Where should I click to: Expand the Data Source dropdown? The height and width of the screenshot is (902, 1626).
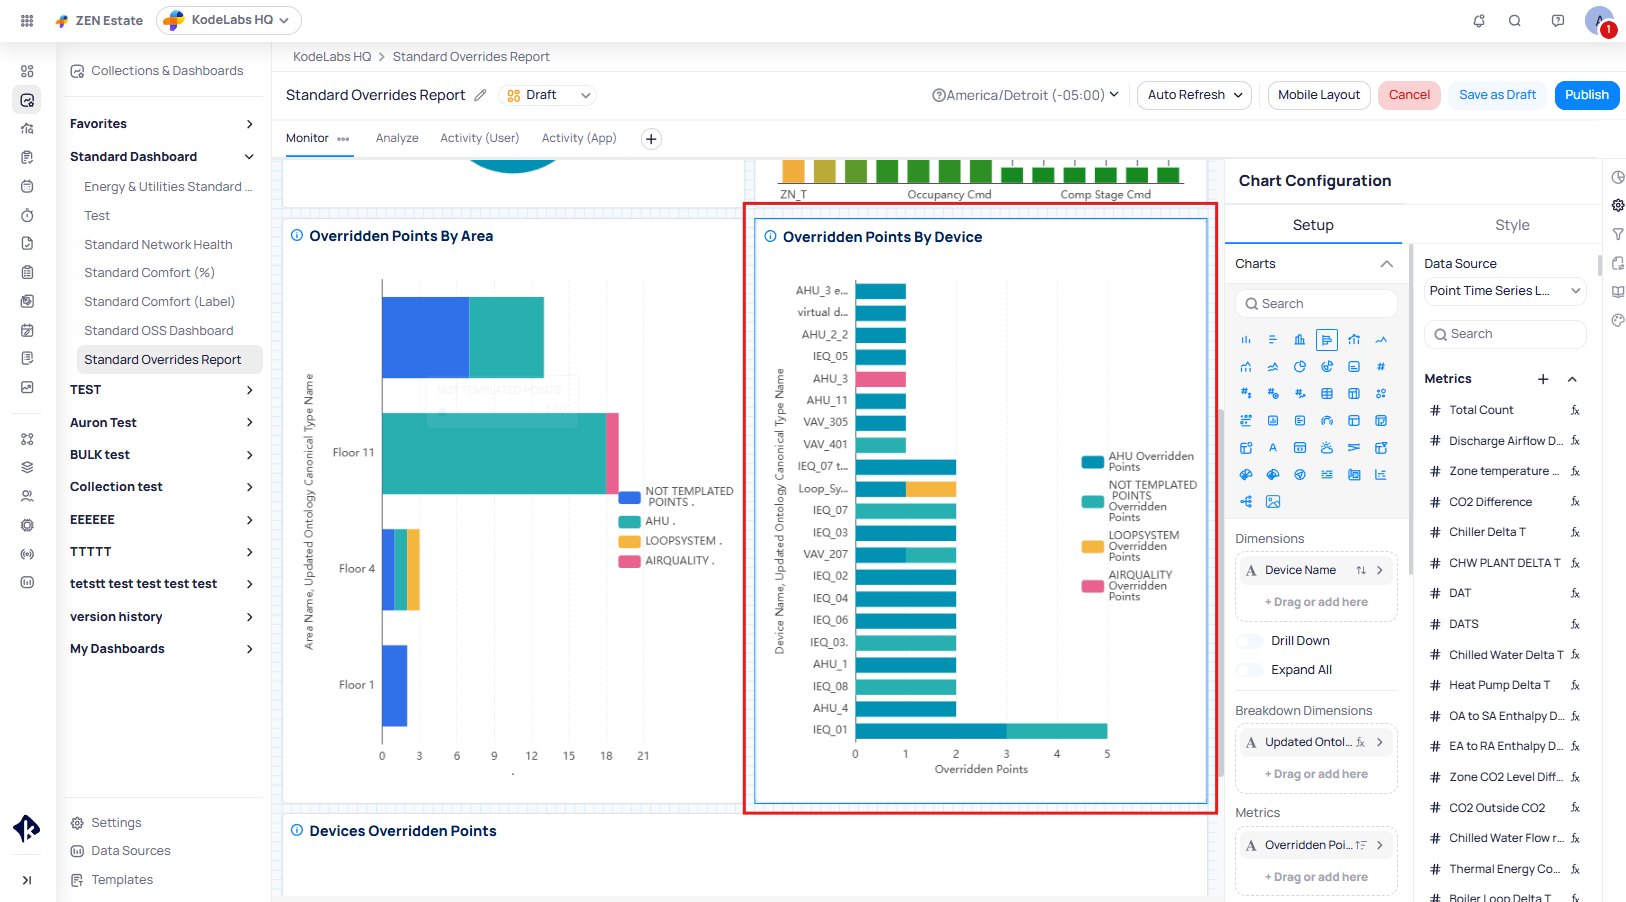tap(1504, 291)
